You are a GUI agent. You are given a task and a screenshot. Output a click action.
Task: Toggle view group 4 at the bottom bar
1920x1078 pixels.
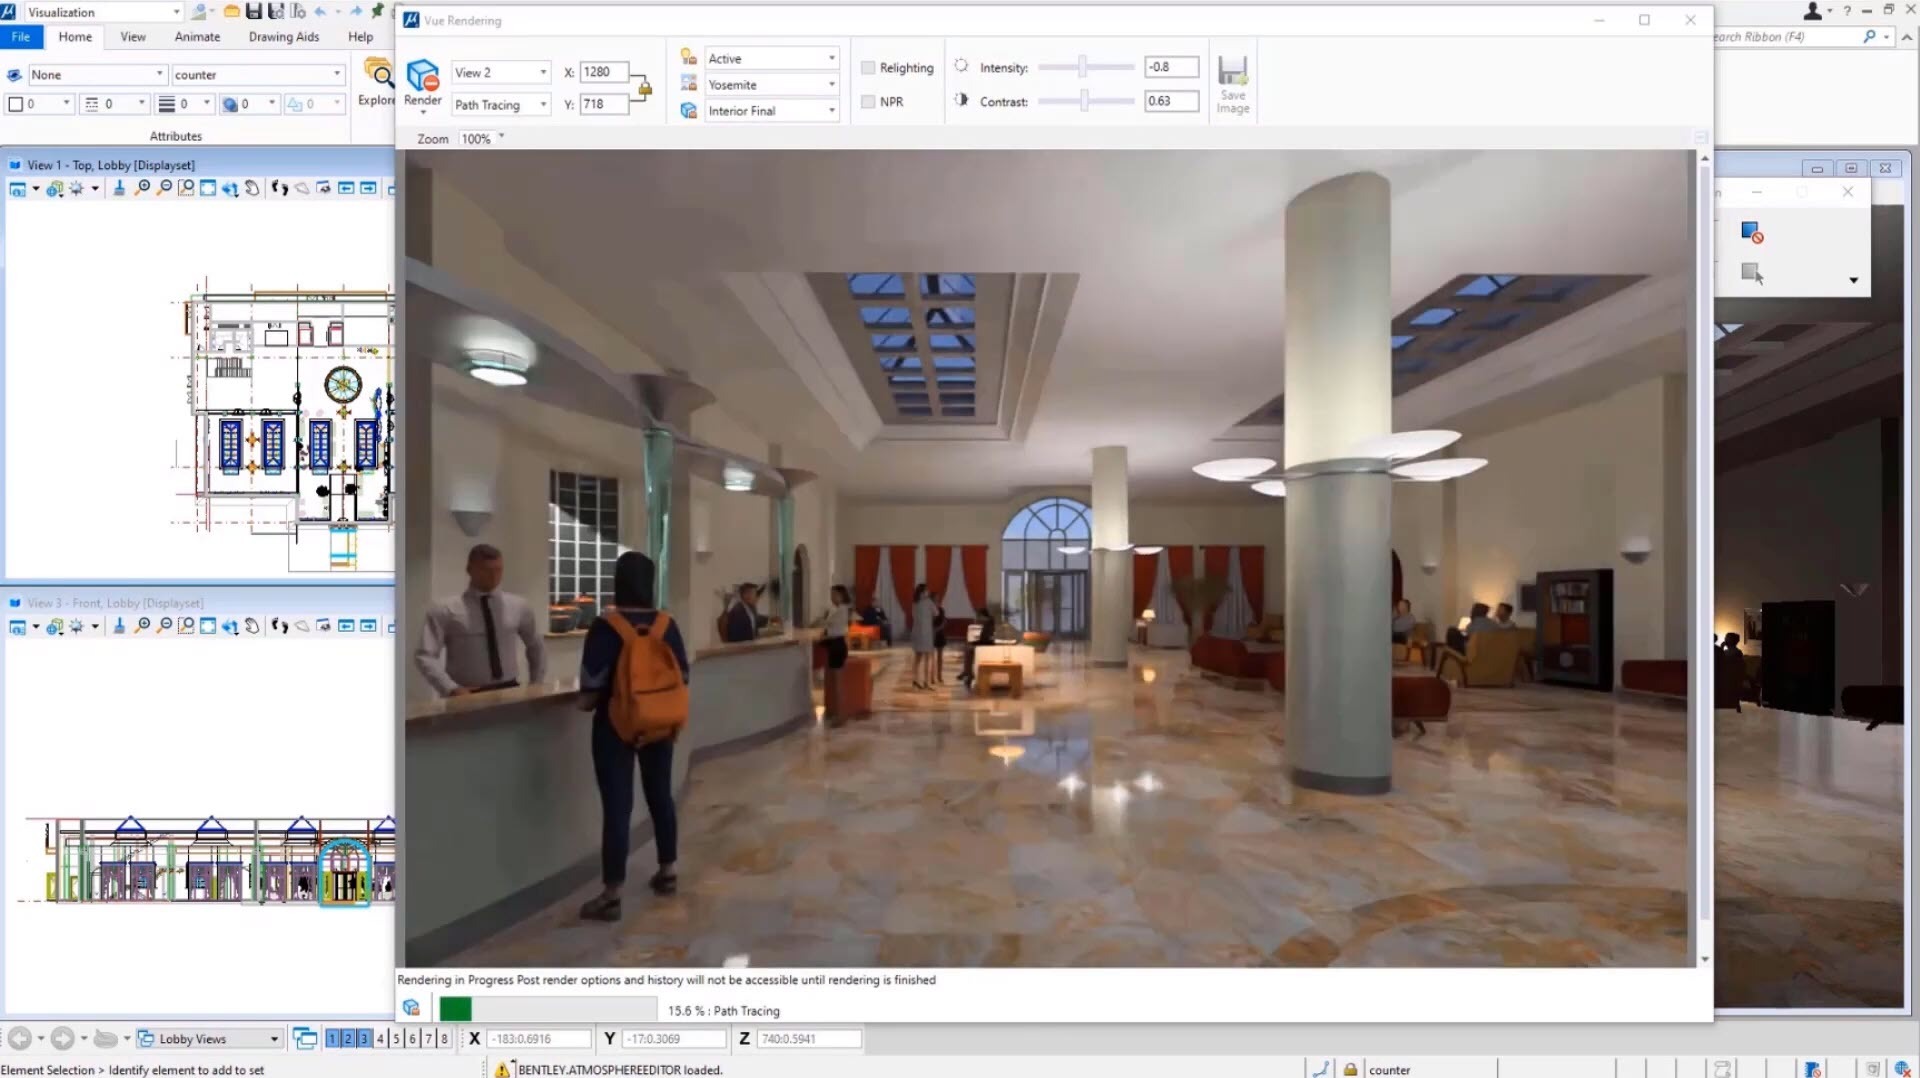(379, 1038)
